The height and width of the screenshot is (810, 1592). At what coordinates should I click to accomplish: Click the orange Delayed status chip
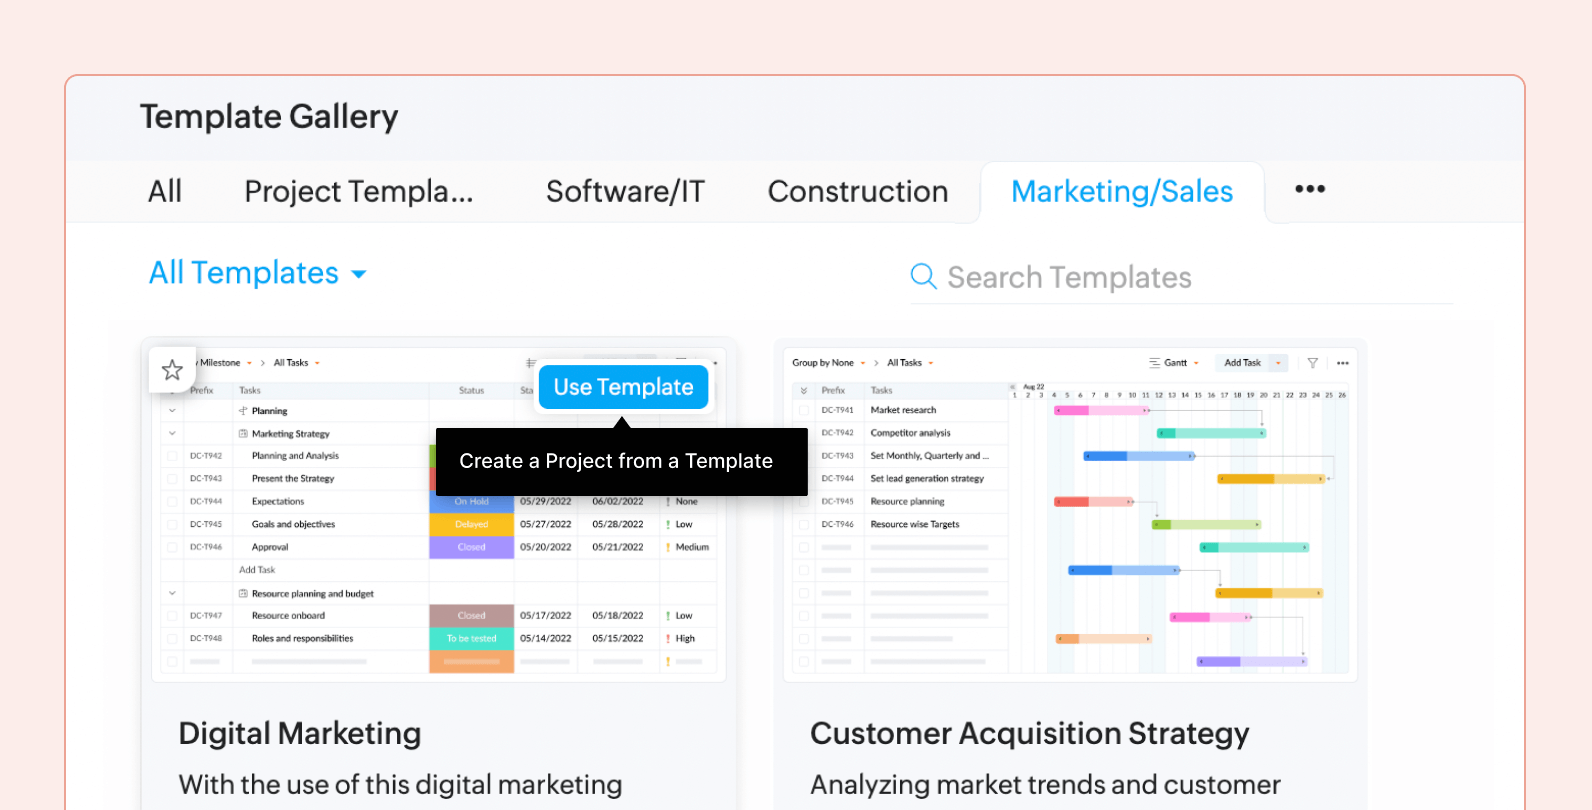pos(471,523)
